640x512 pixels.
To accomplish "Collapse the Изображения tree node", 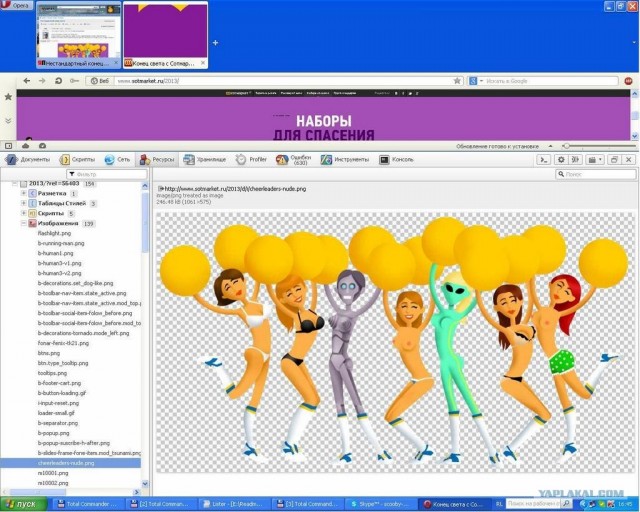I will coord(23,223).
